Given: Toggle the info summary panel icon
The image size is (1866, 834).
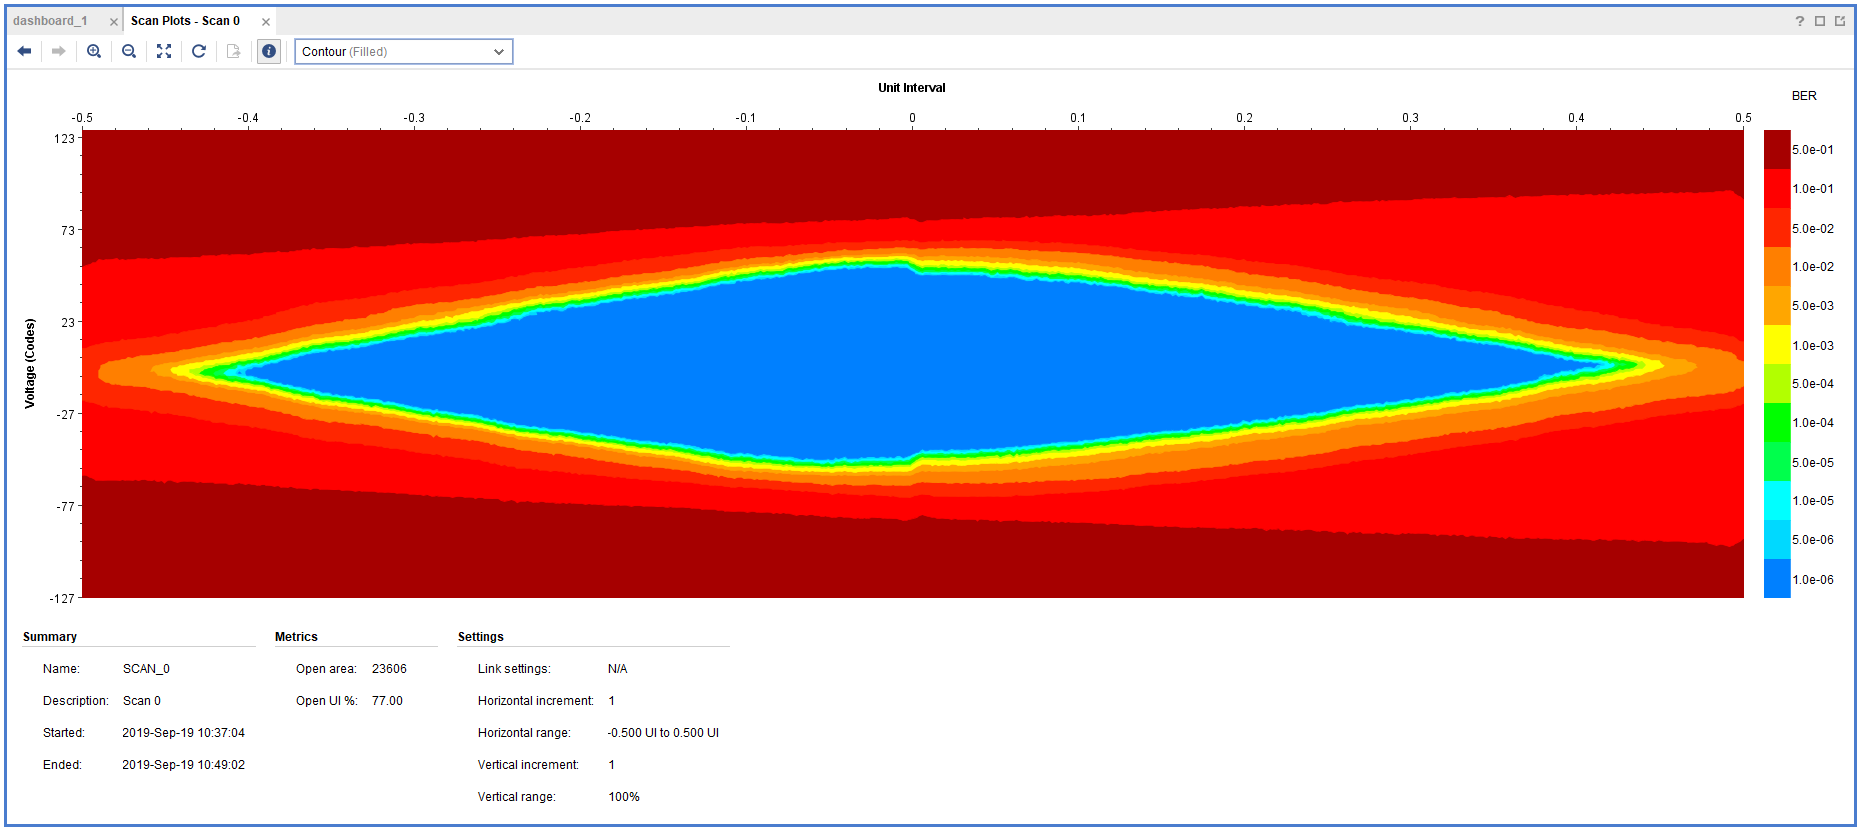Looking at the screenshot, I should pyautogui.click(x=269, y=51).
